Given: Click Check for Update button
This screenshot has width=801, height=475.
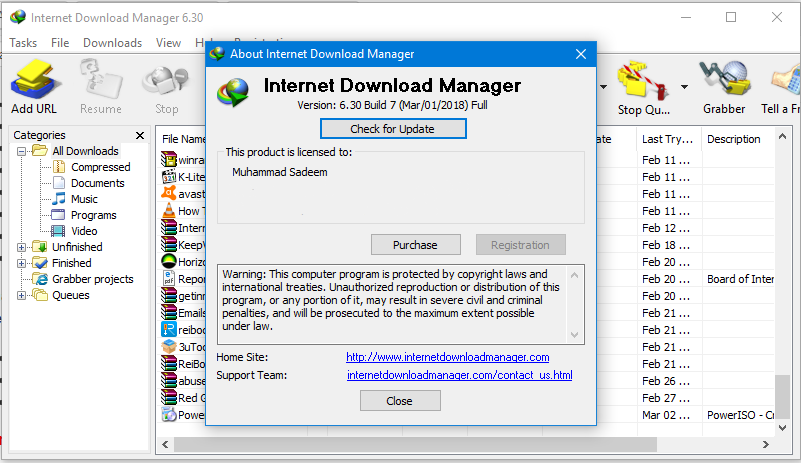Looking at the screenshot, I should pyautogui.click(x=393, y=129).
